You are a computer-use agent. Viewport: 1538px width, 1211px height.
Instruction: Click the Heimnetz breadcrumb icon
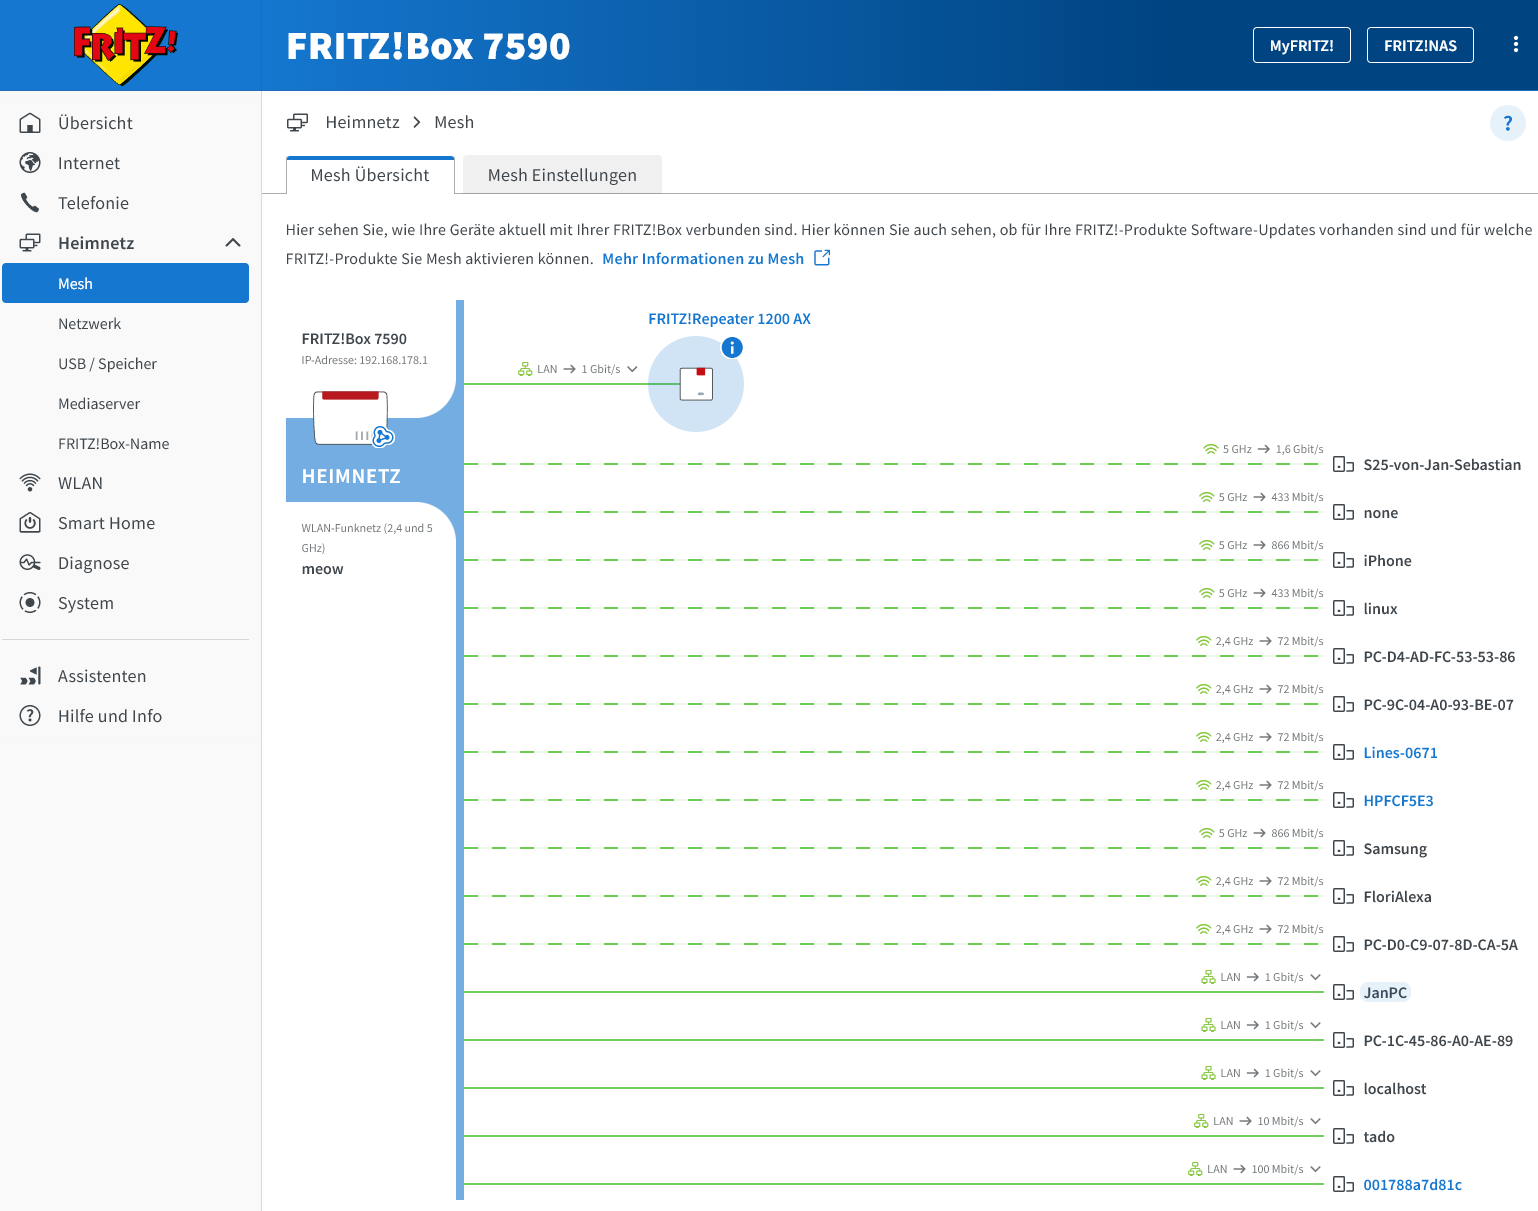coord(298,122)
